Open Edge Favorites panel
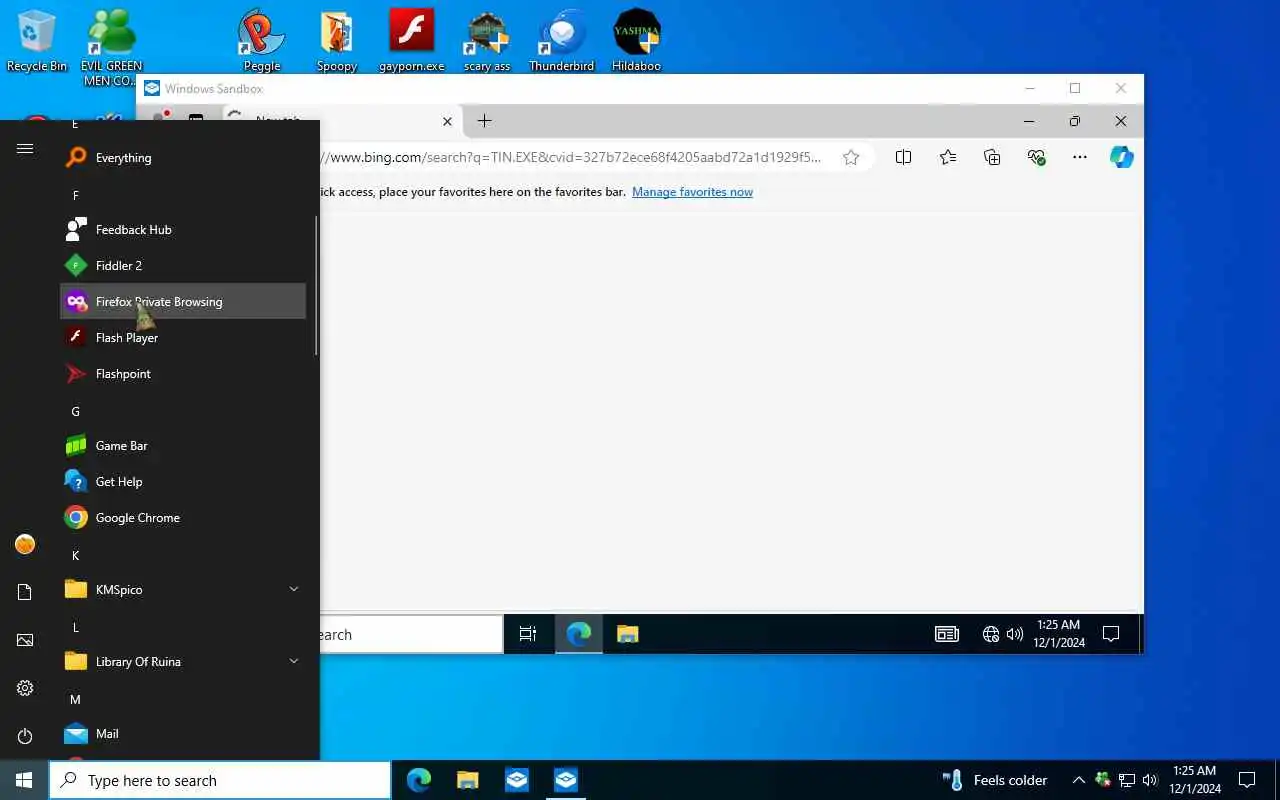1280x800 pixels. pos(948,157)
